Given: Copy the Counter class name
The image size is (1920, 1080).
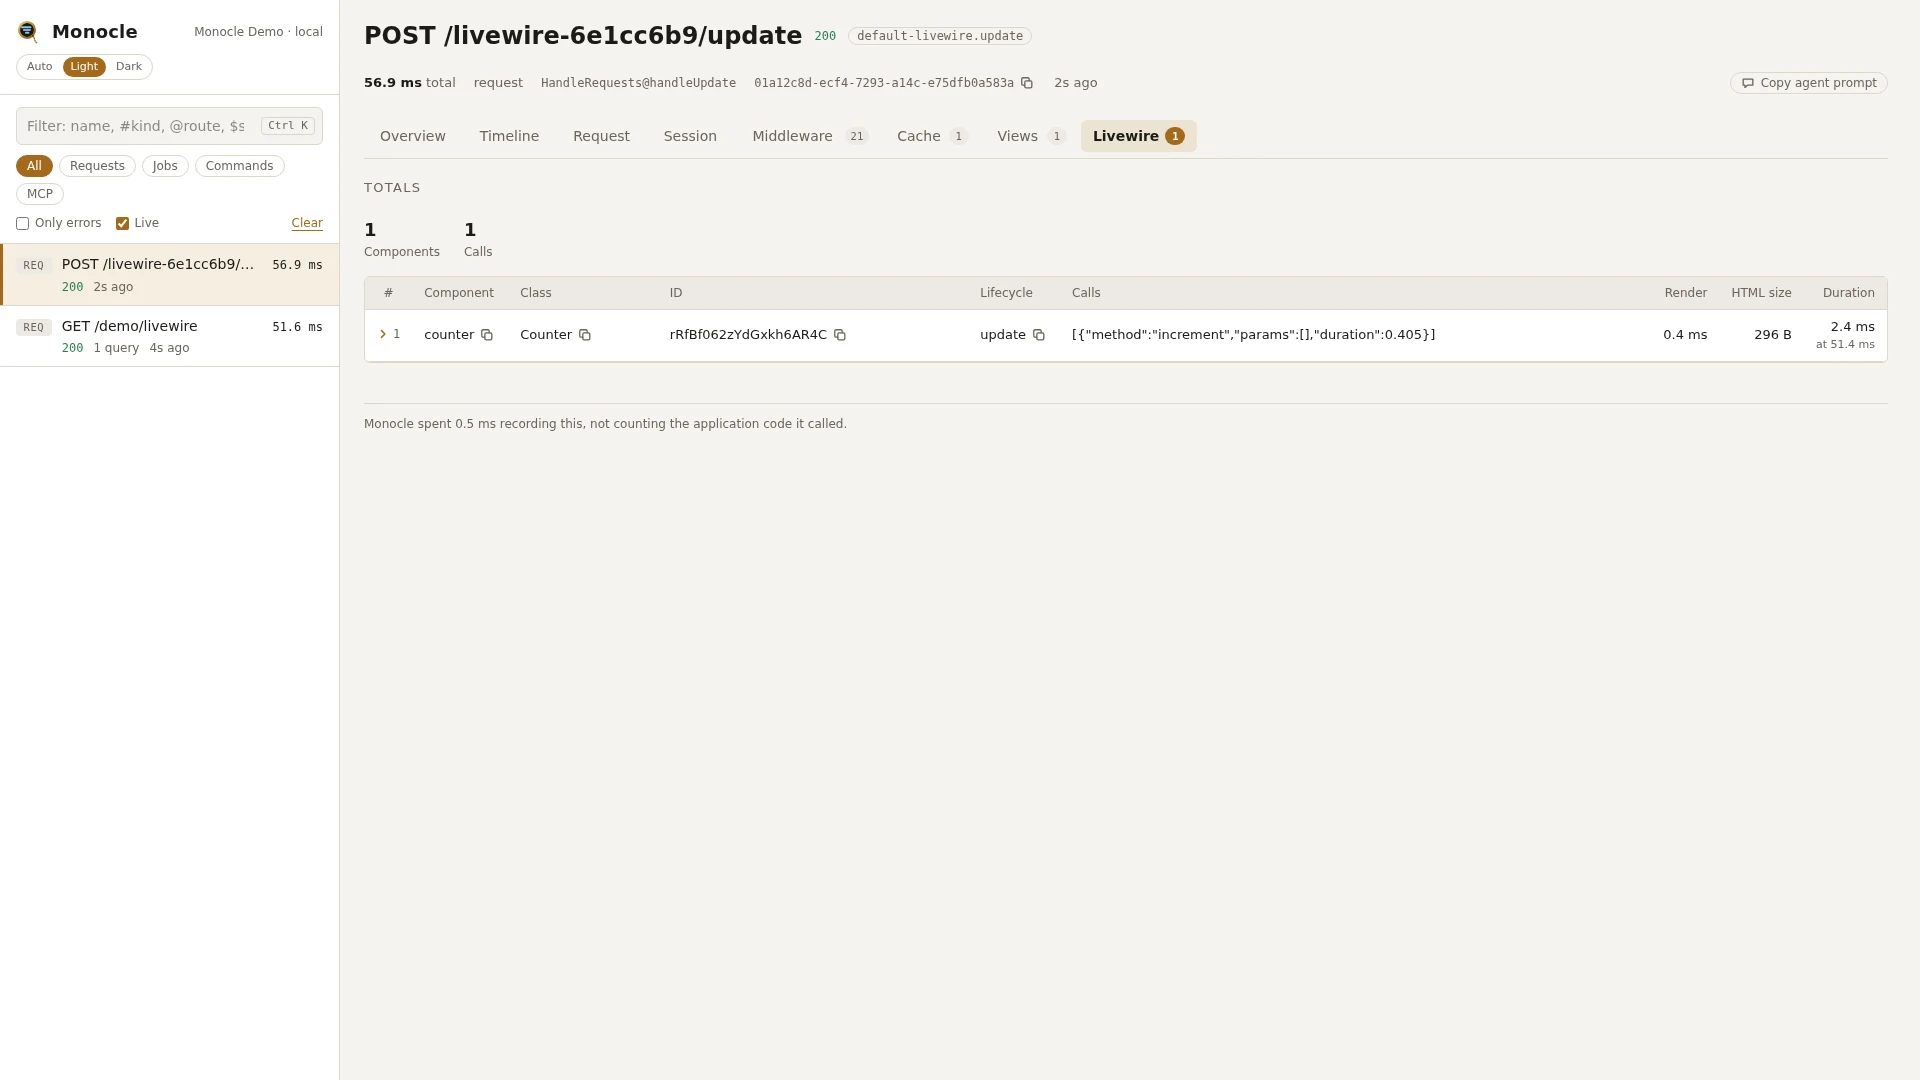Looking at the screenshot, I should (x=585, y=335).
